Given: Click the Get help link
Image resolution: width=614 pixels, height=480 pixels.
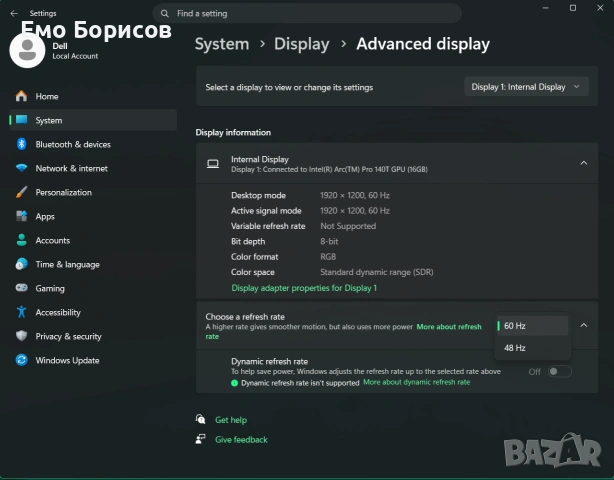Looking at the screenshot, I should tap(230, 420).
